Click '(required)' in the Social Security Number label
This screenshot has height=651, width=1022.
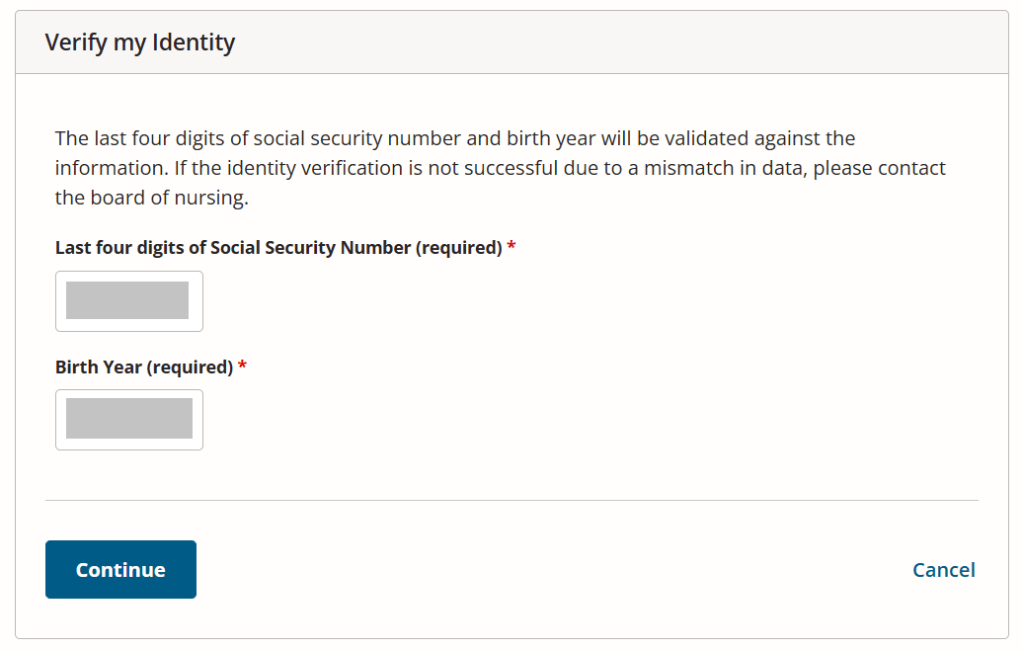pyautogui.click(x=458, y=248)
